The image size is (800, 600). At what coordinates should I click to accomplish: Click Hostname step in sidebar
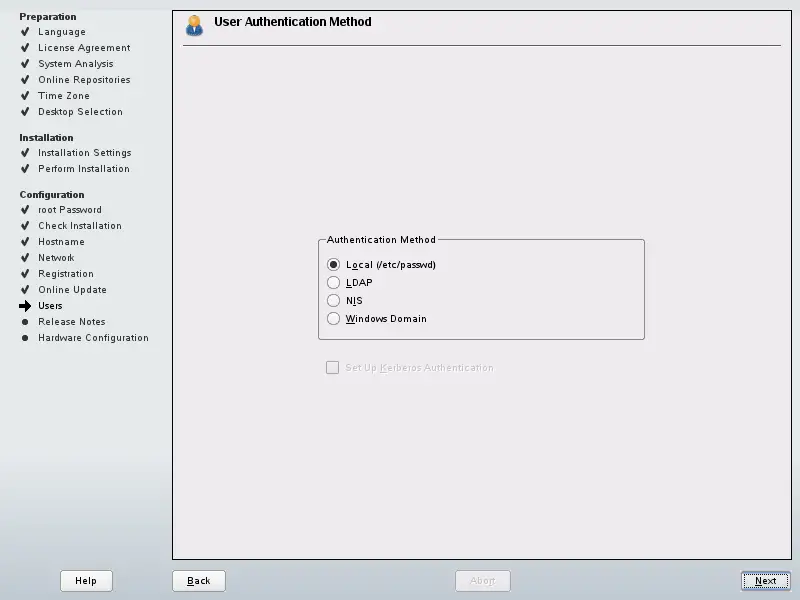[x=61, y=242]
